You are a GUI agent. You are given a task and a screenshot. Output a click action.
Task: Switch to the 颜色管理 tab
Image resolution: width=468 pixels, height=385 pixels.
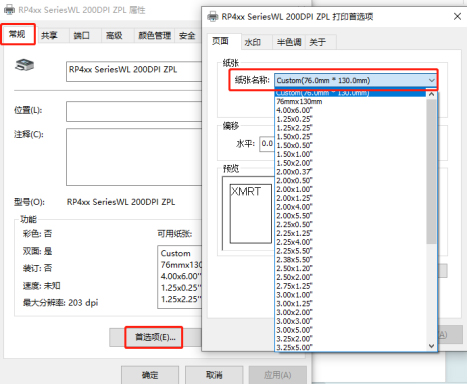coord(154,35)
